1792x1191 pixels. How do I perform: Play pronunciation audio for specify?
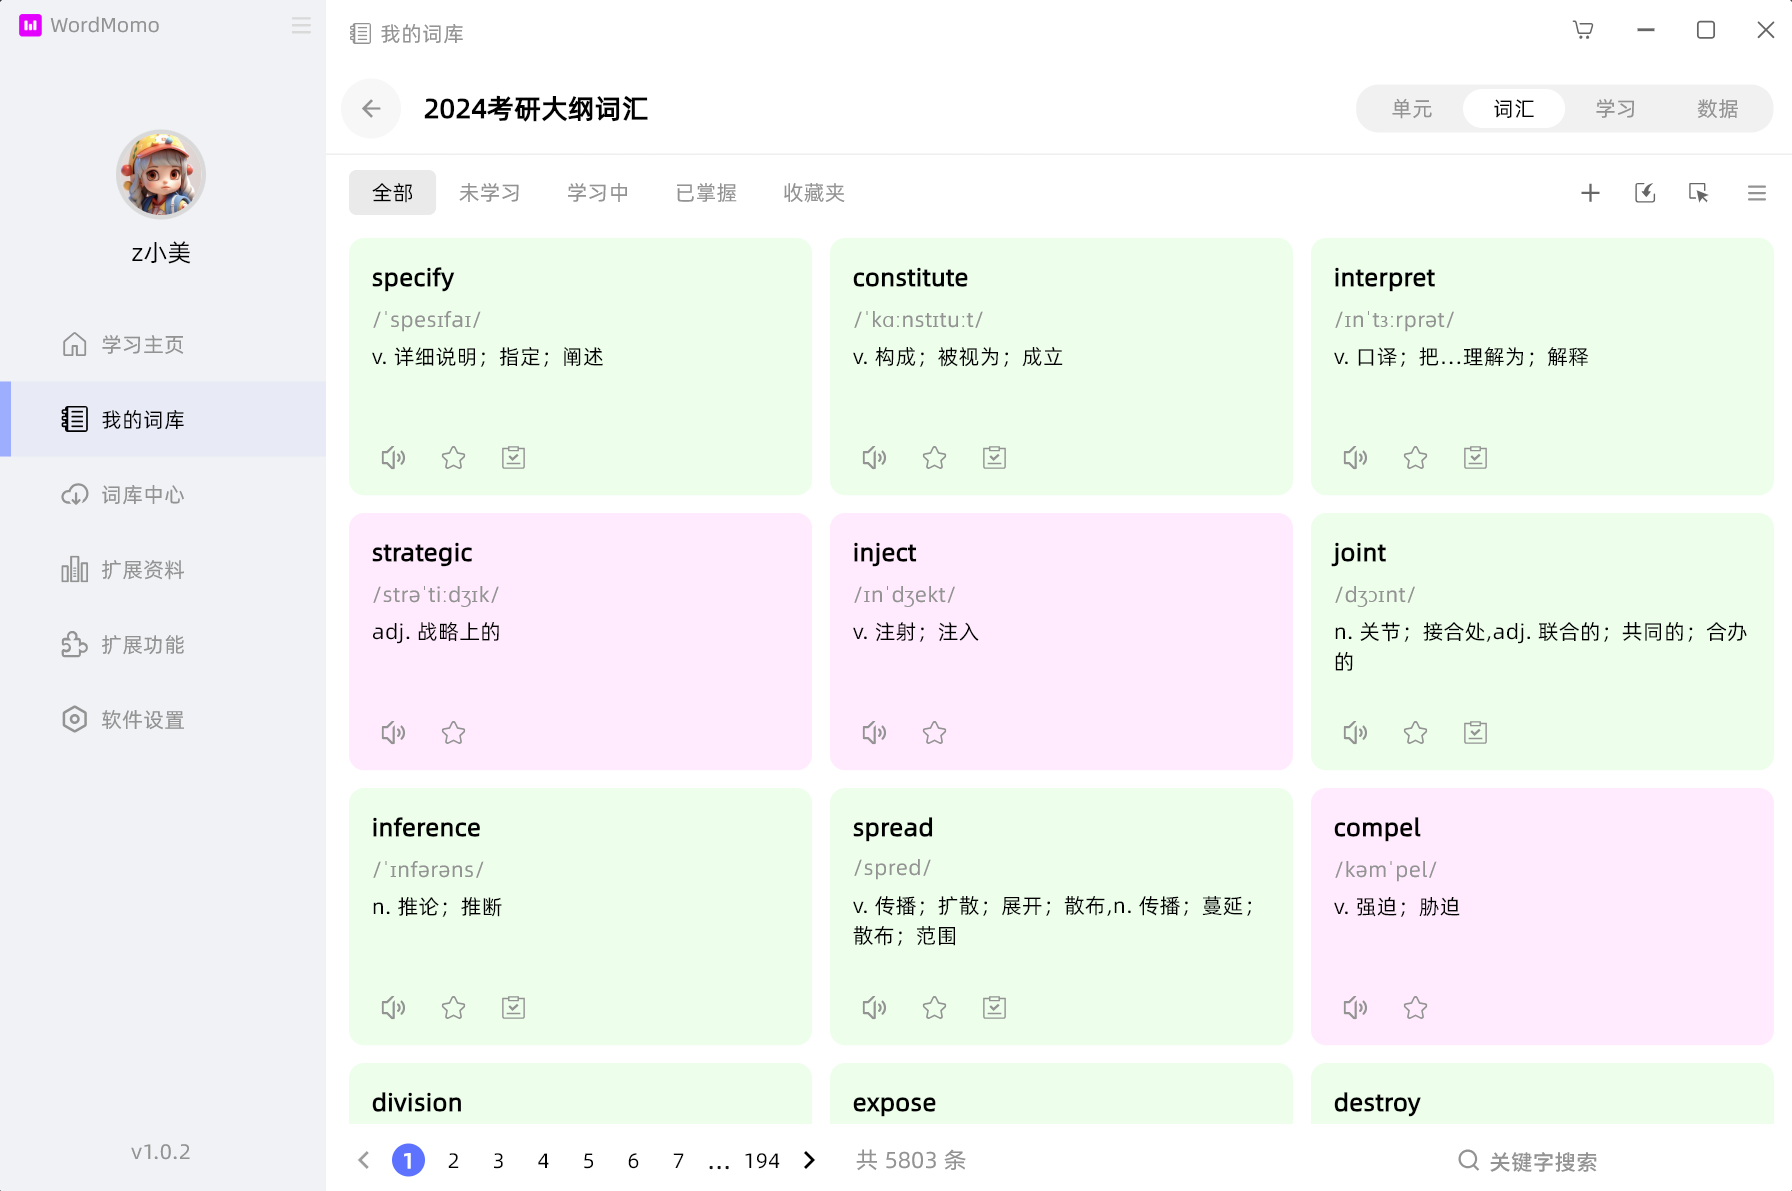tap(393, 458)
